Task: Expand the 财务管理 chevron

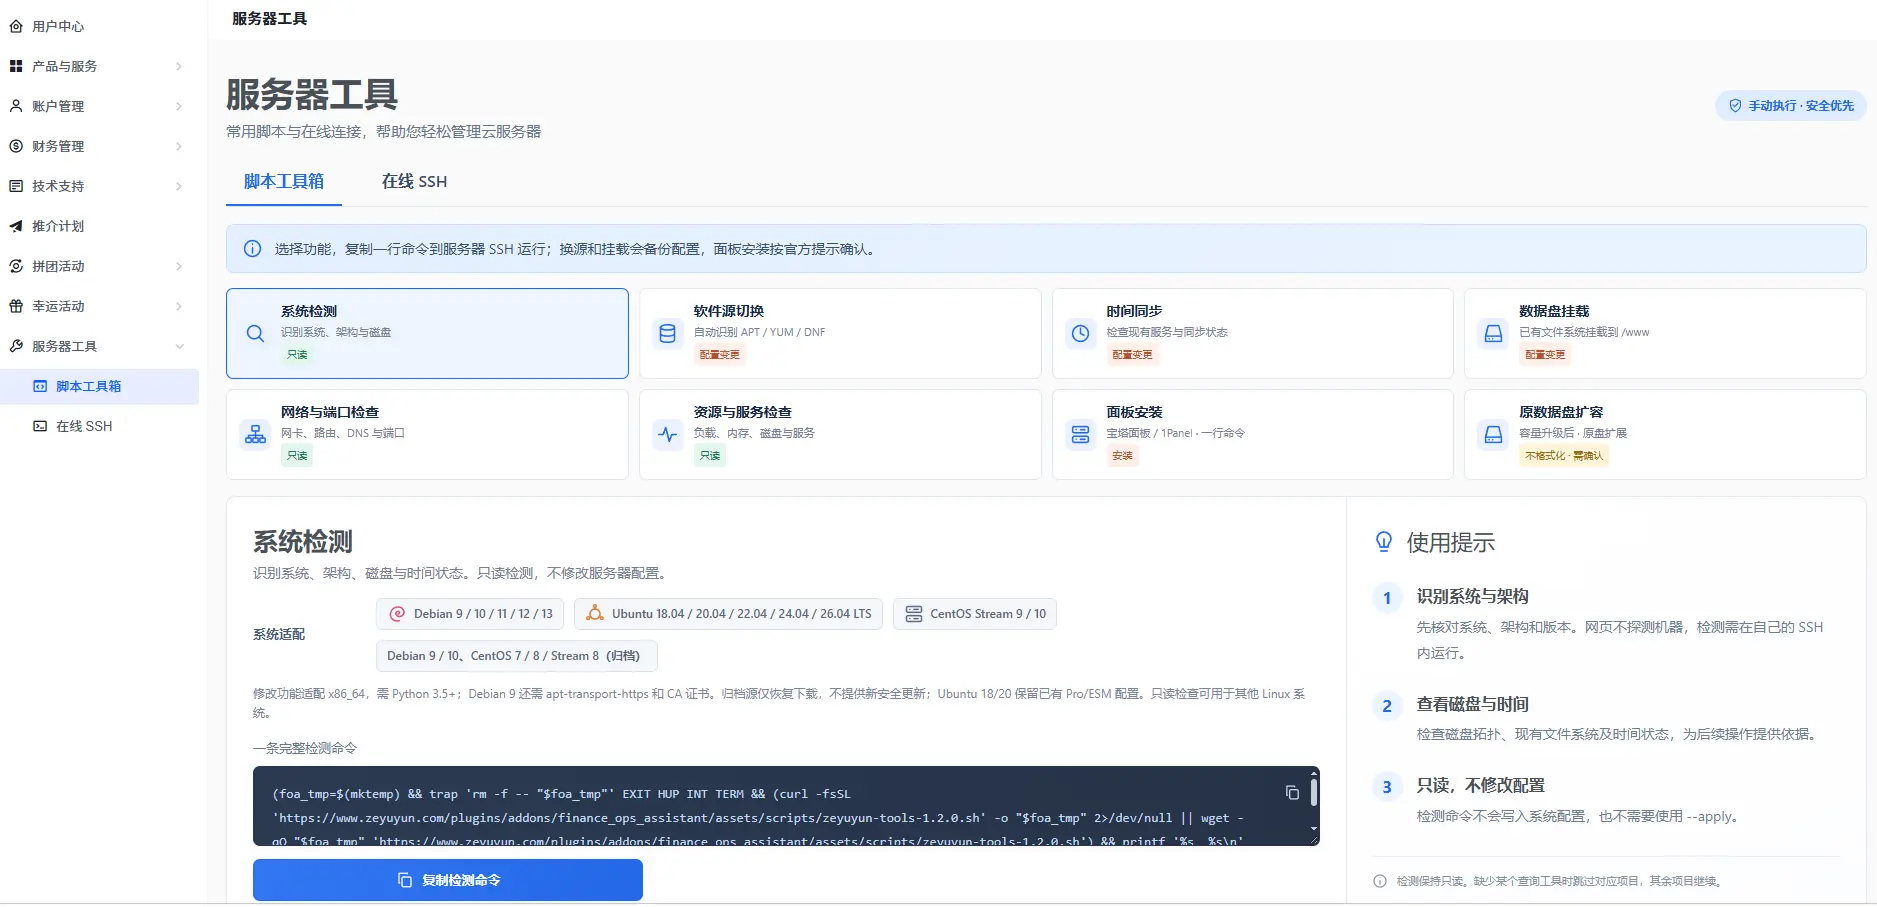Action: point(179,146)
